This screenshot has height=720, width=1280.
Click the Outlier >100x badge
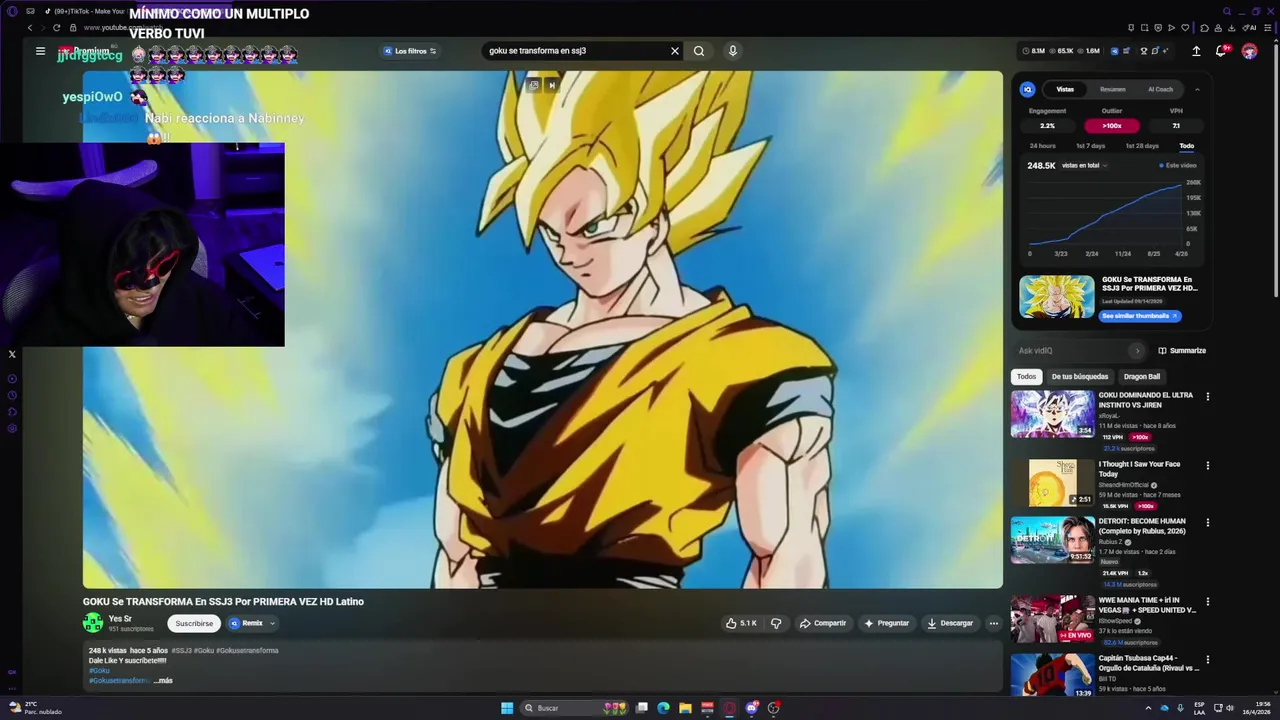coord(1112,126)
